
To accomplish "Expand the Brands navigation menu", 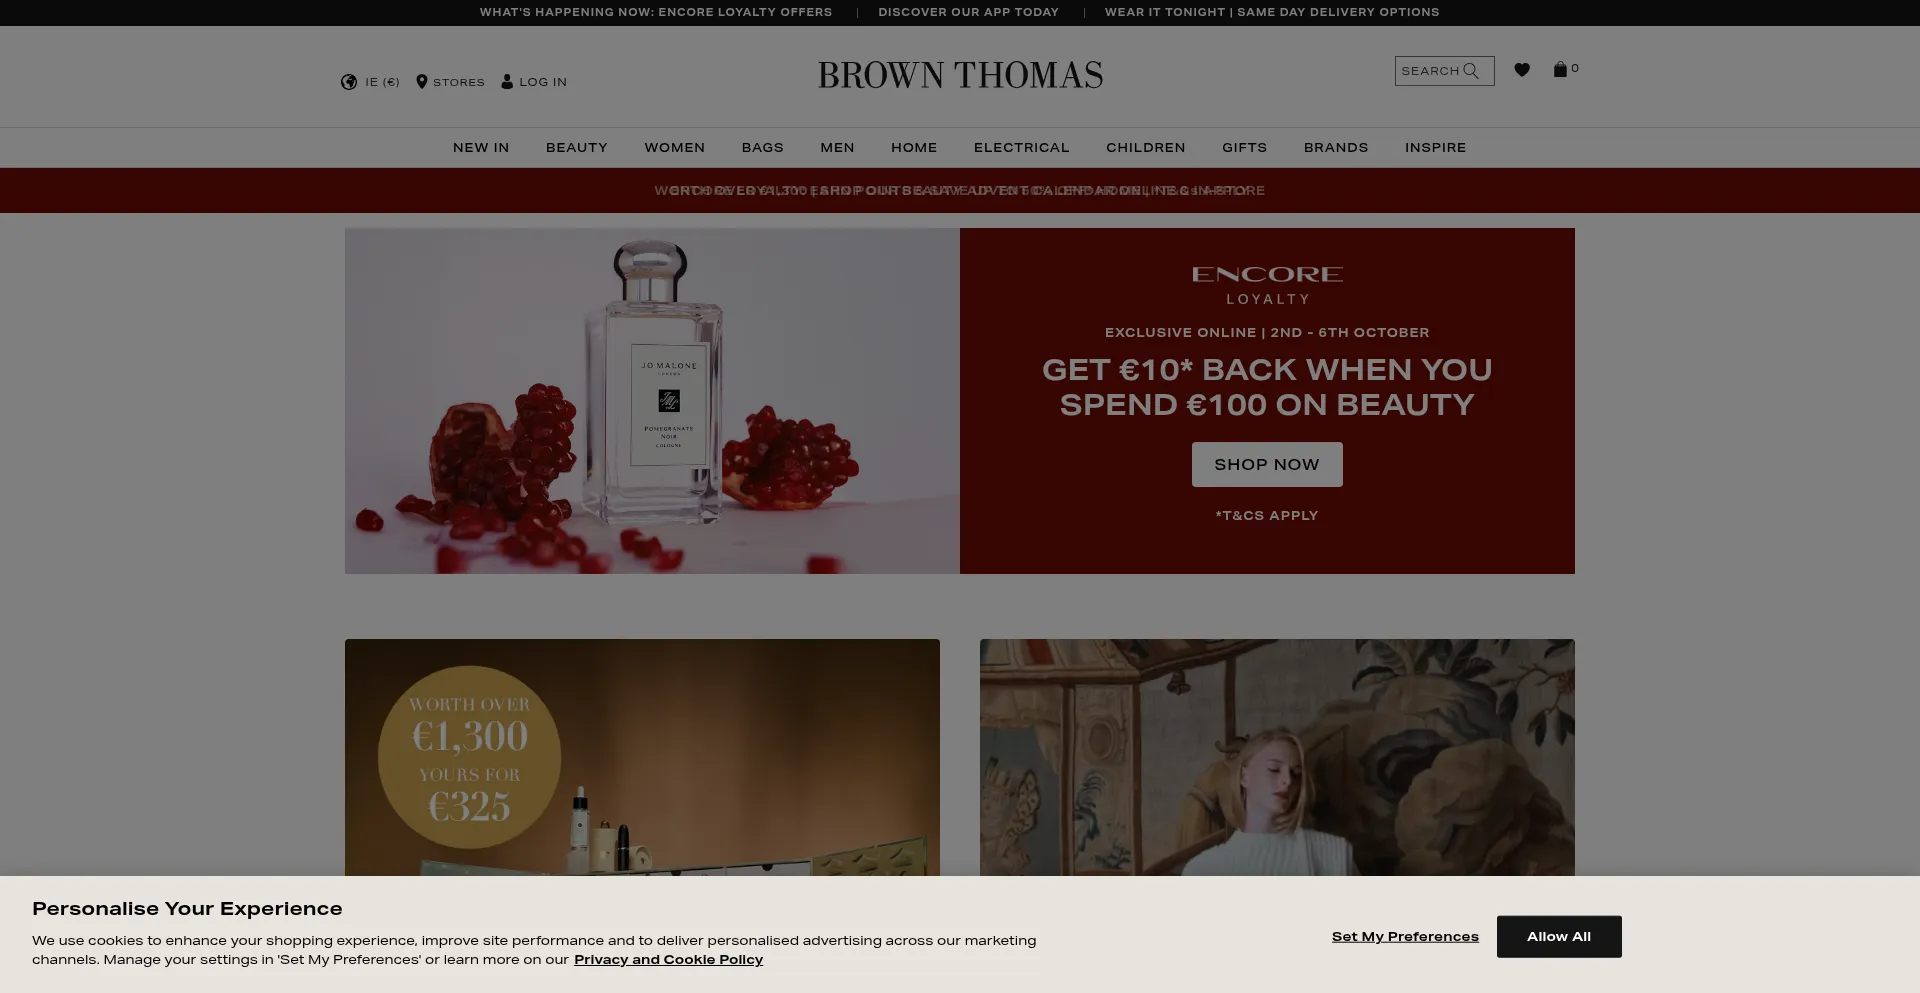I will pos(1336,147).
